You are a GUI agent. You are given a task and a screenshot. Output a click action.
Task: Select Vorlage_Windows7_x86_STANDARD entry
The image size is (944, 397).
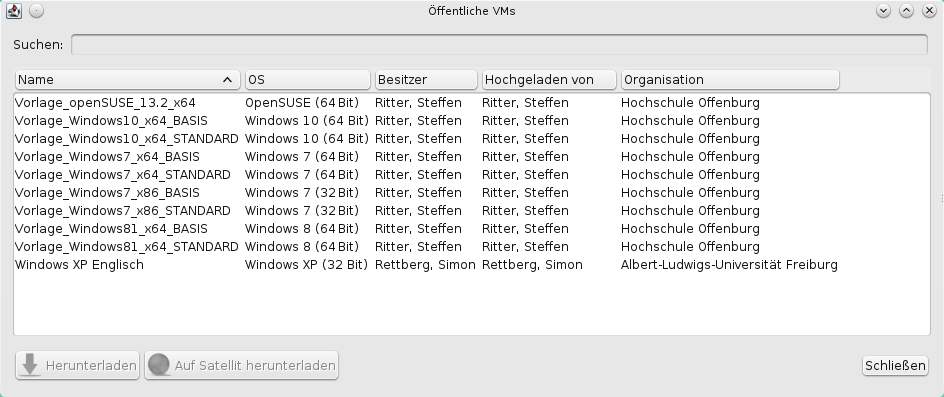(472, 211)
